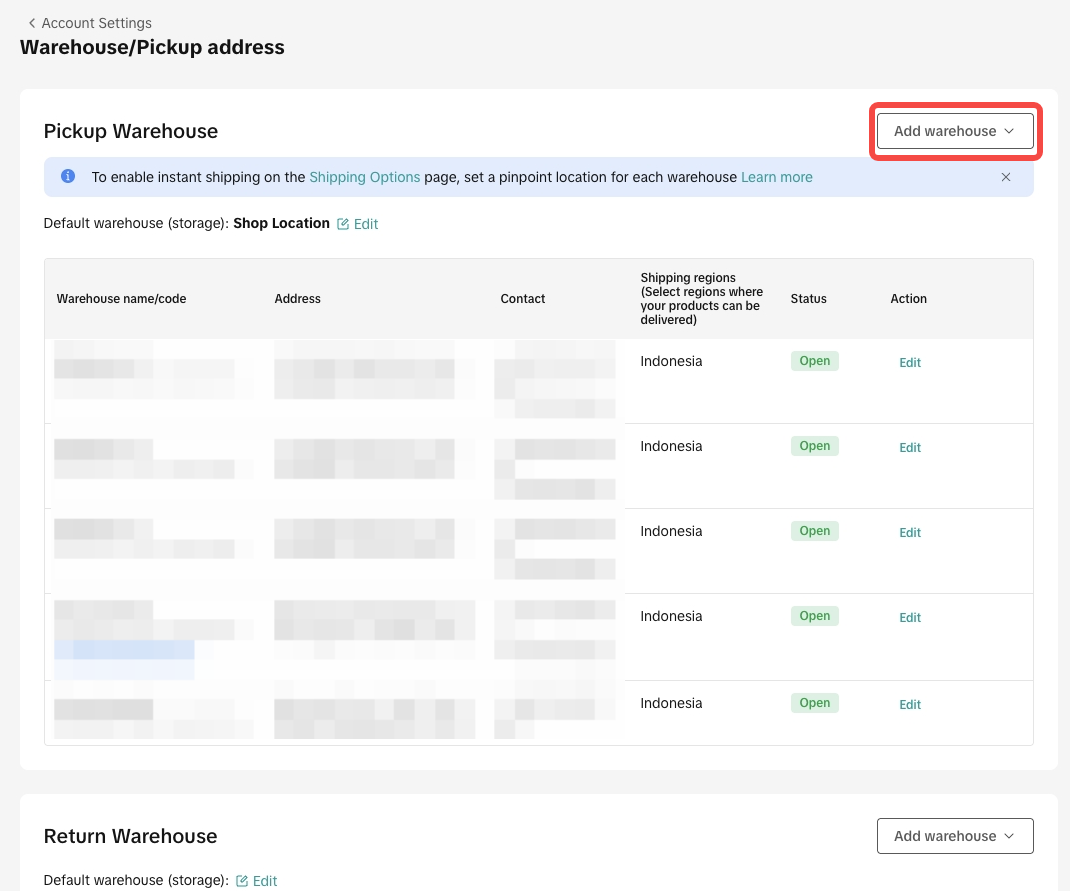This screenshot has height=891, width=1070.
Task: Click the Warehouse name/code column header
Action: coord(121,299)
